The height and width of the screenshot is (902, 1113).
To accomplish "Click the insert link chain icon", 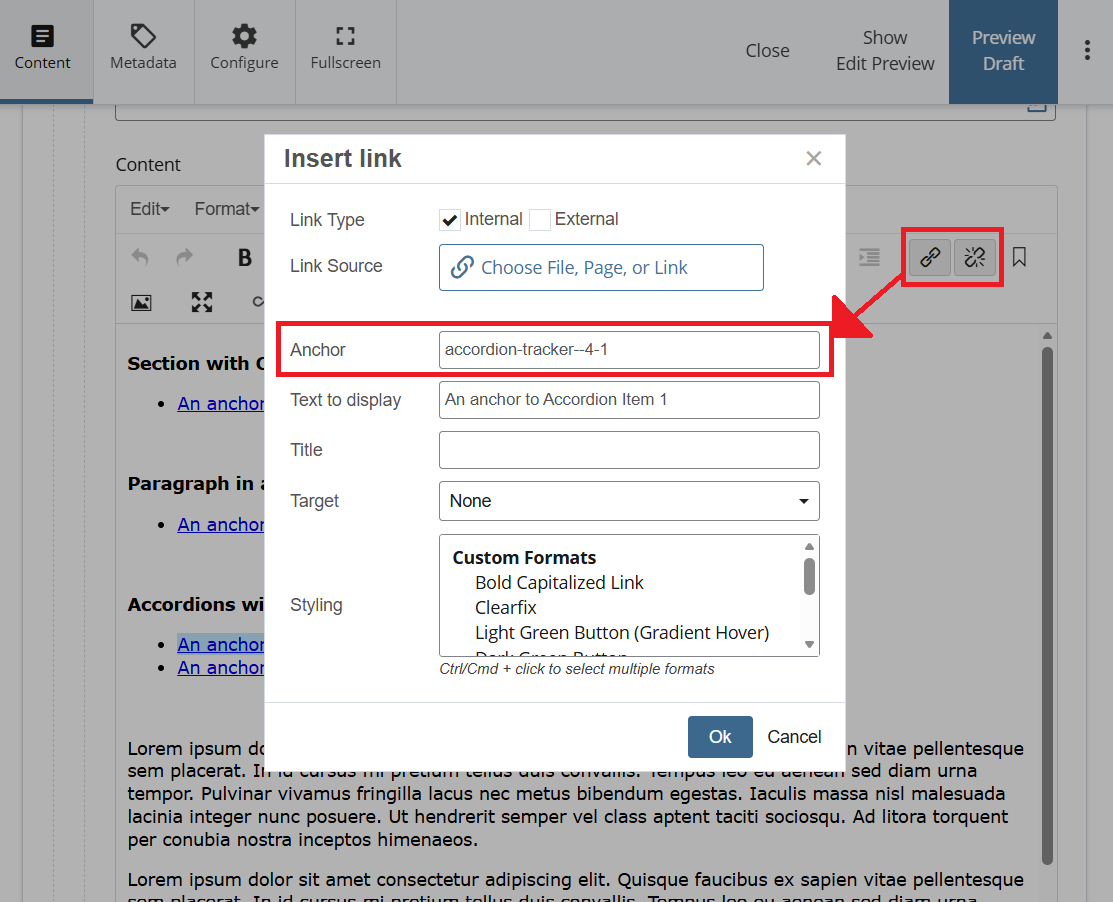I will click(930, 258).
